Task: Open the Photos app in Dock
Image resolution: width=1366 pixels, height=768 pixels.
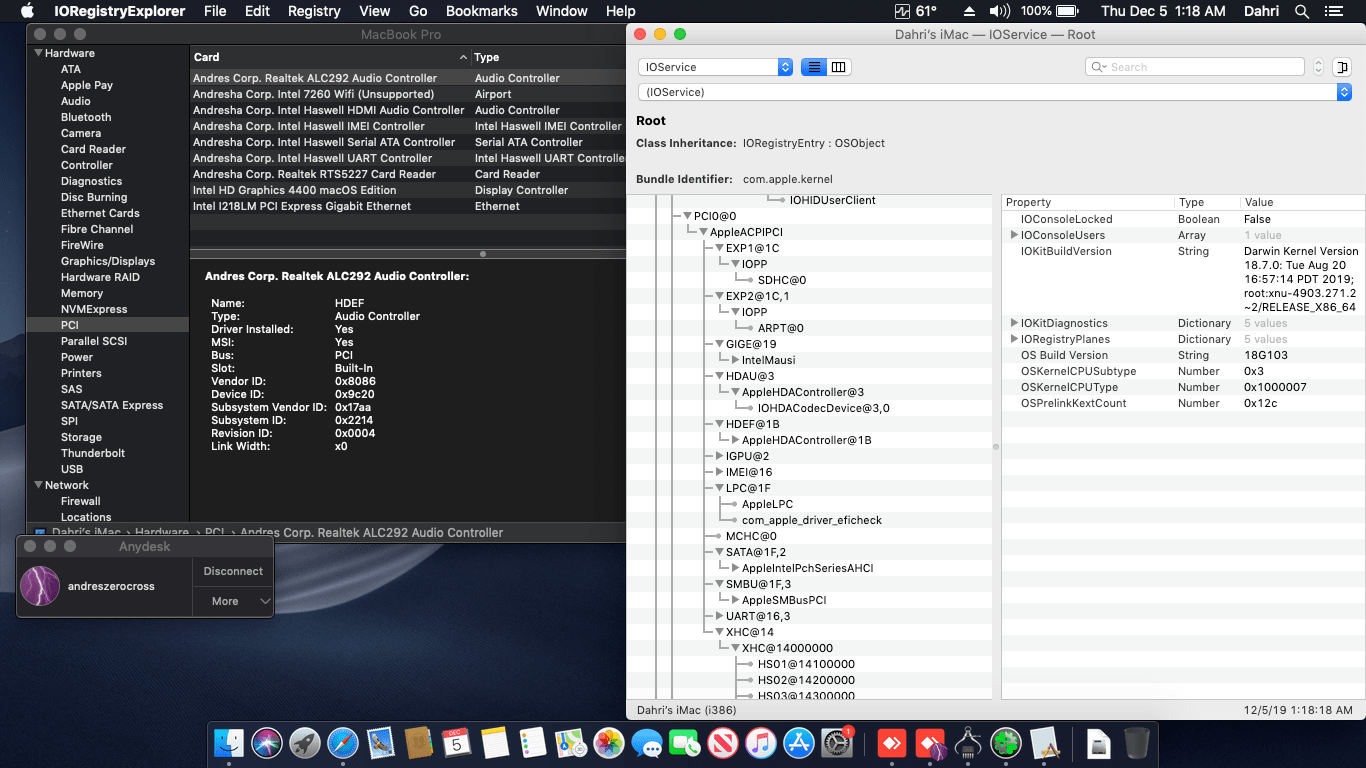Action: 609,743
